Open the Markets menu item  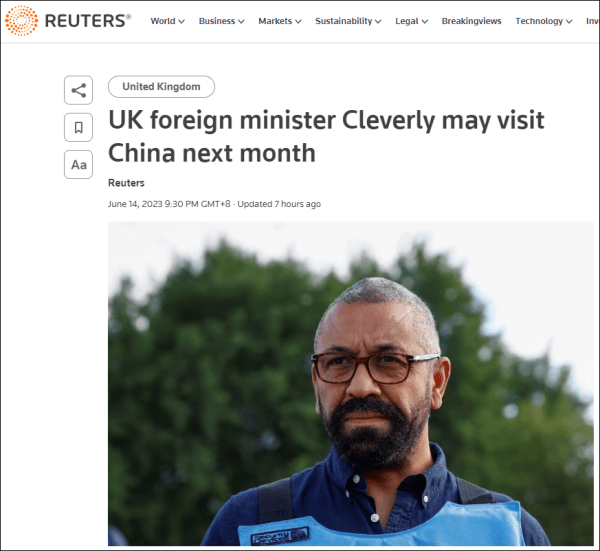[275, 21]
